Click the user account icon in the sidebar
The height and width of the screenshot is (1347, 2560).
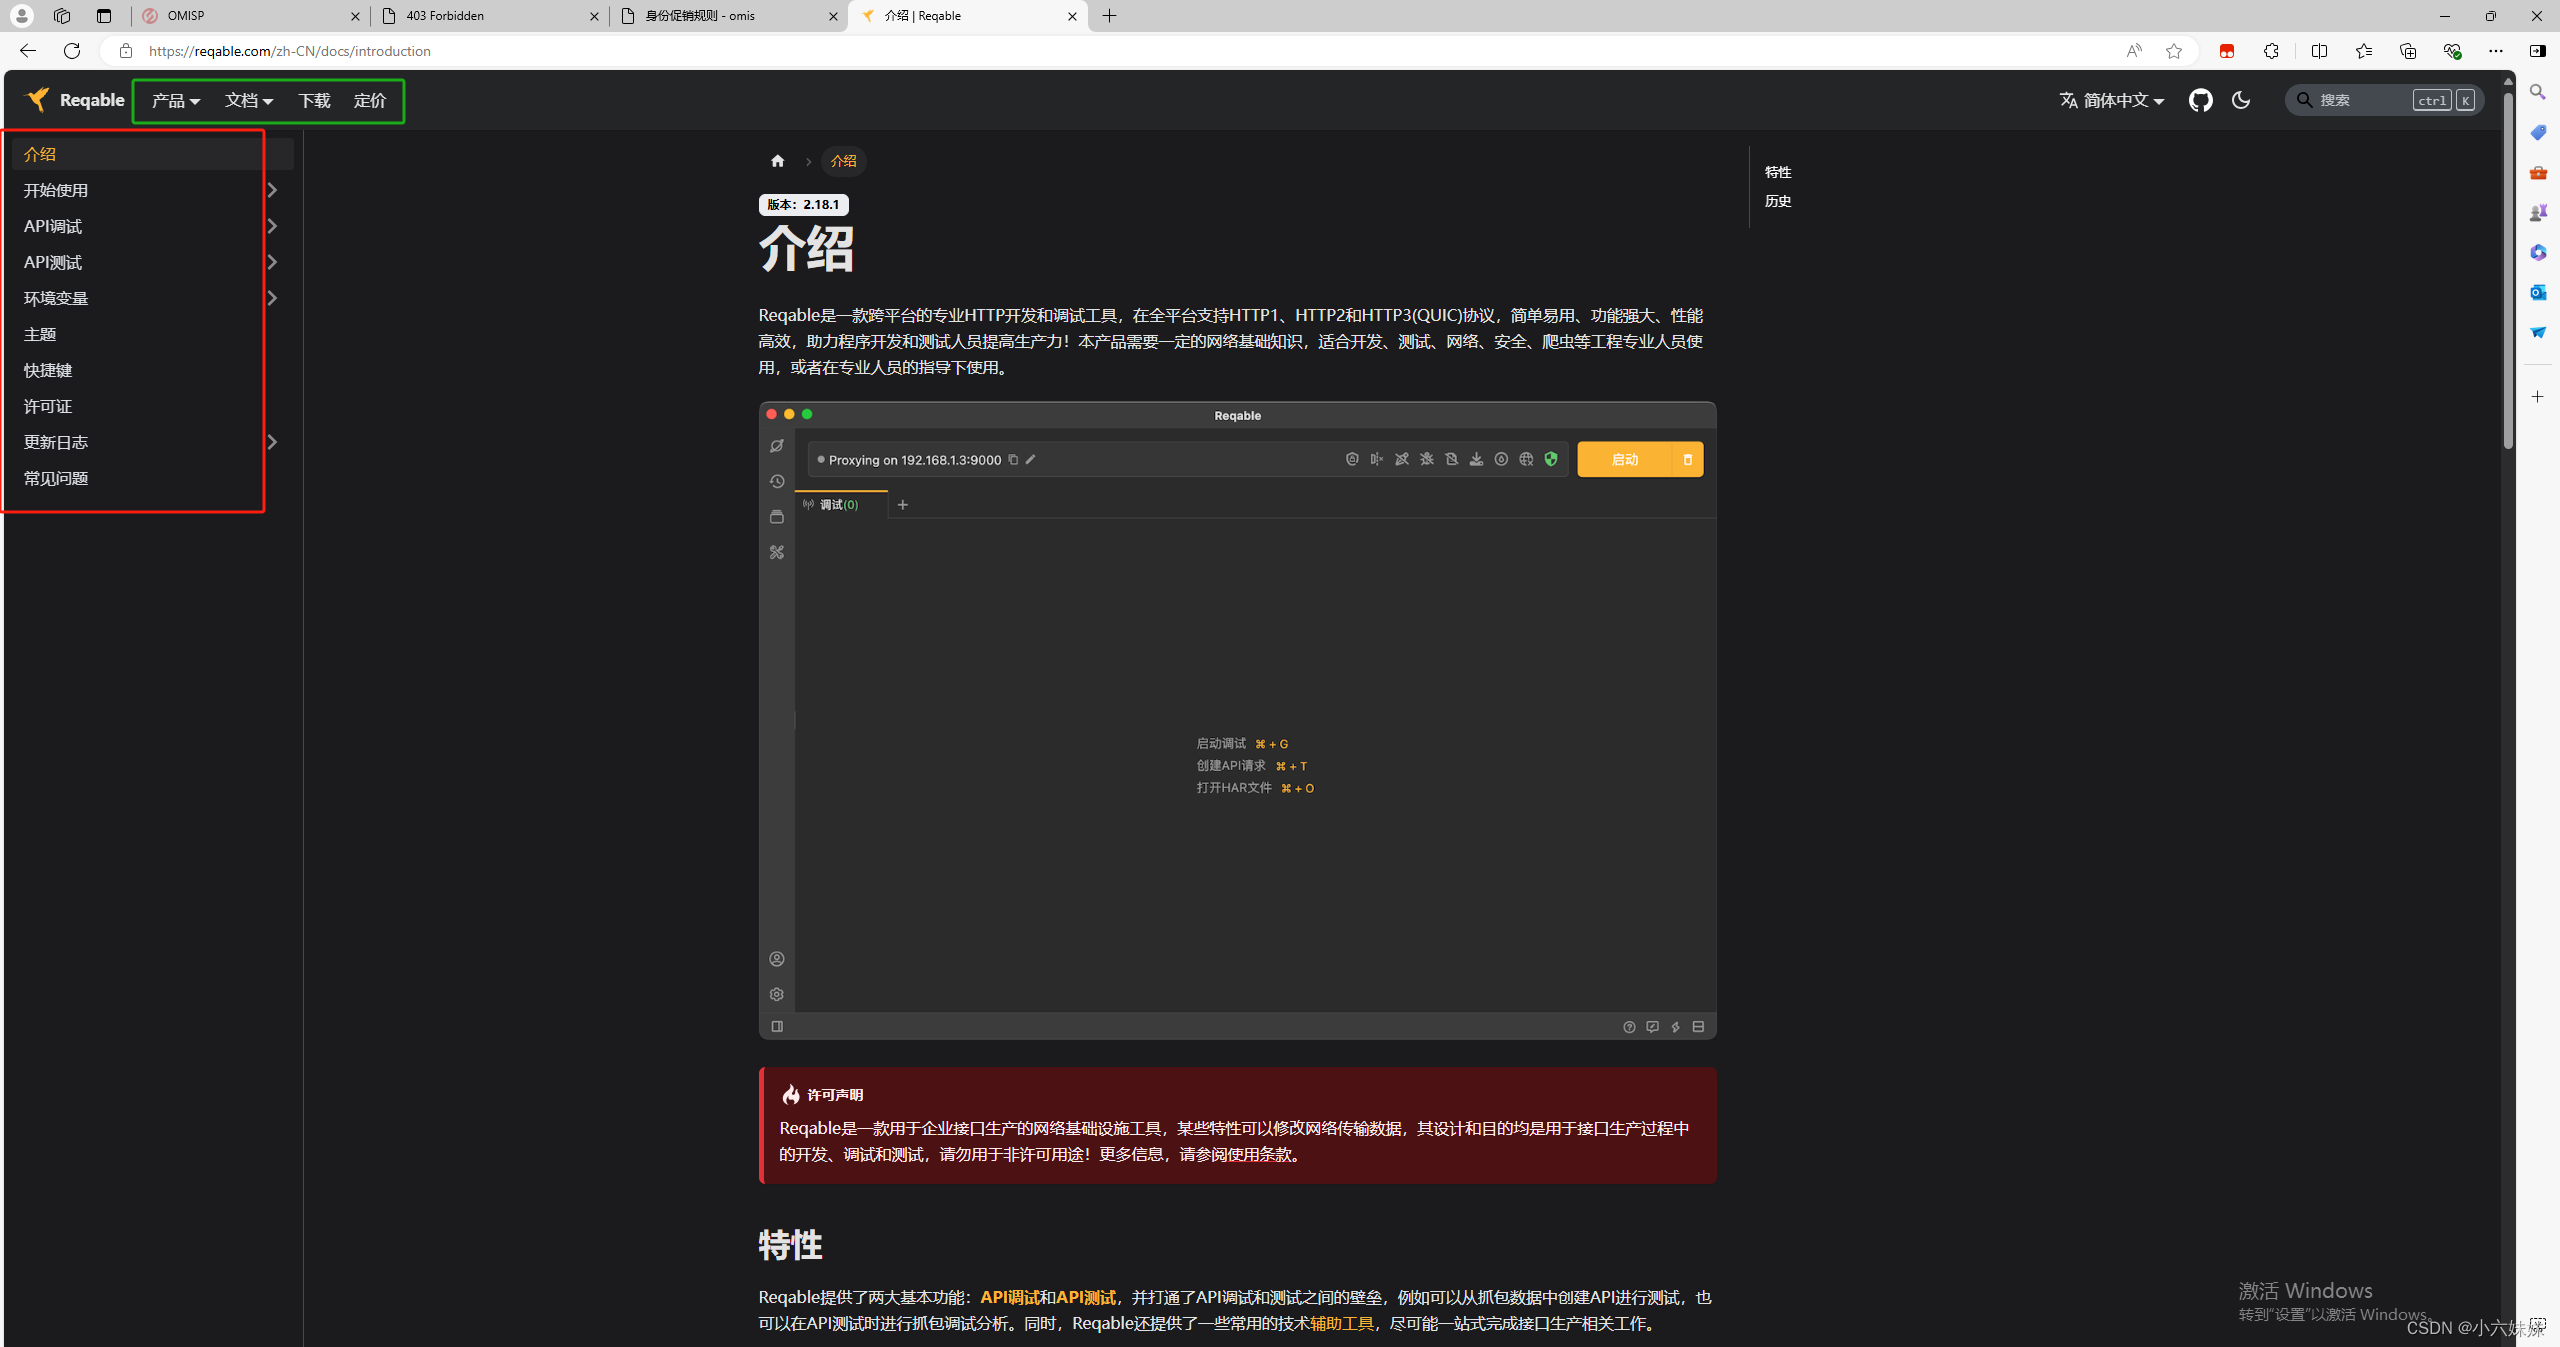(777, 958)
